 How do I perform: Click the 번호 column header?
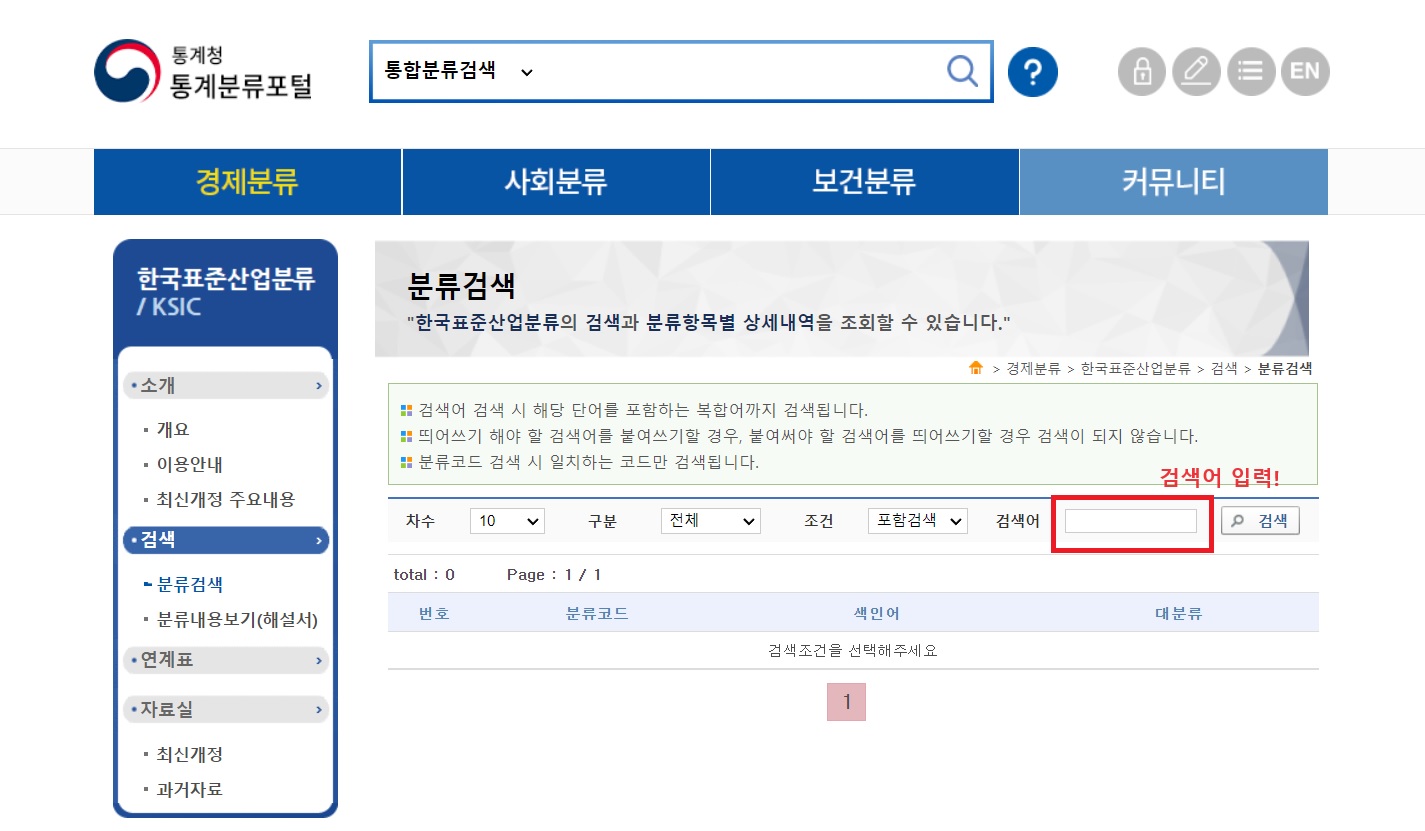(x=435, y=613)
